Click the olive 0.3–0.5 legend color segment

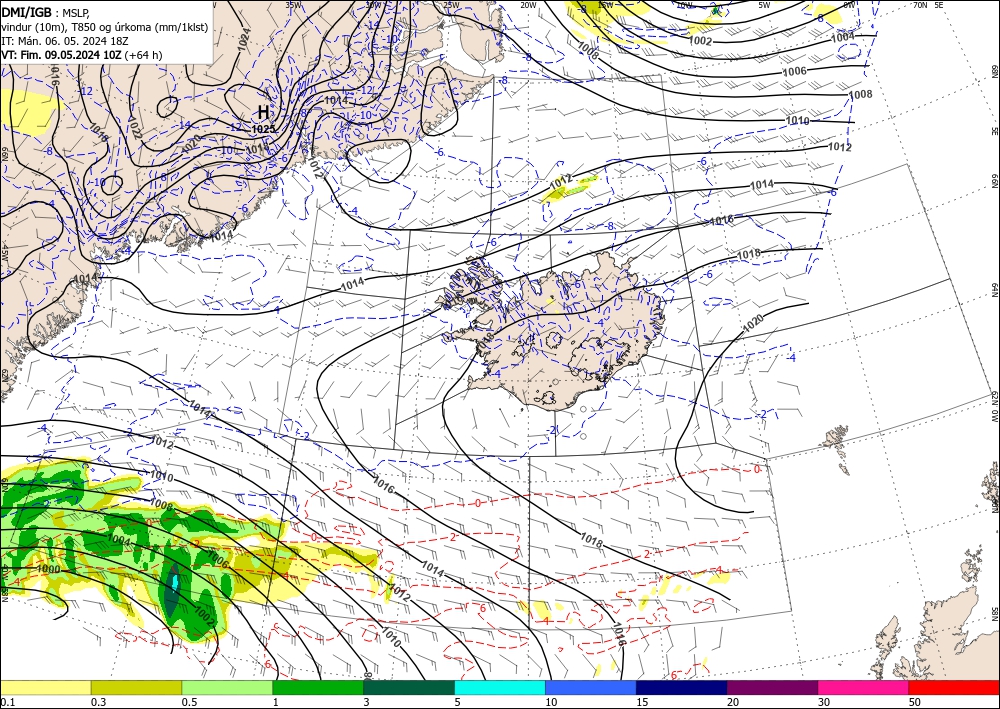(x=136, y=687)
